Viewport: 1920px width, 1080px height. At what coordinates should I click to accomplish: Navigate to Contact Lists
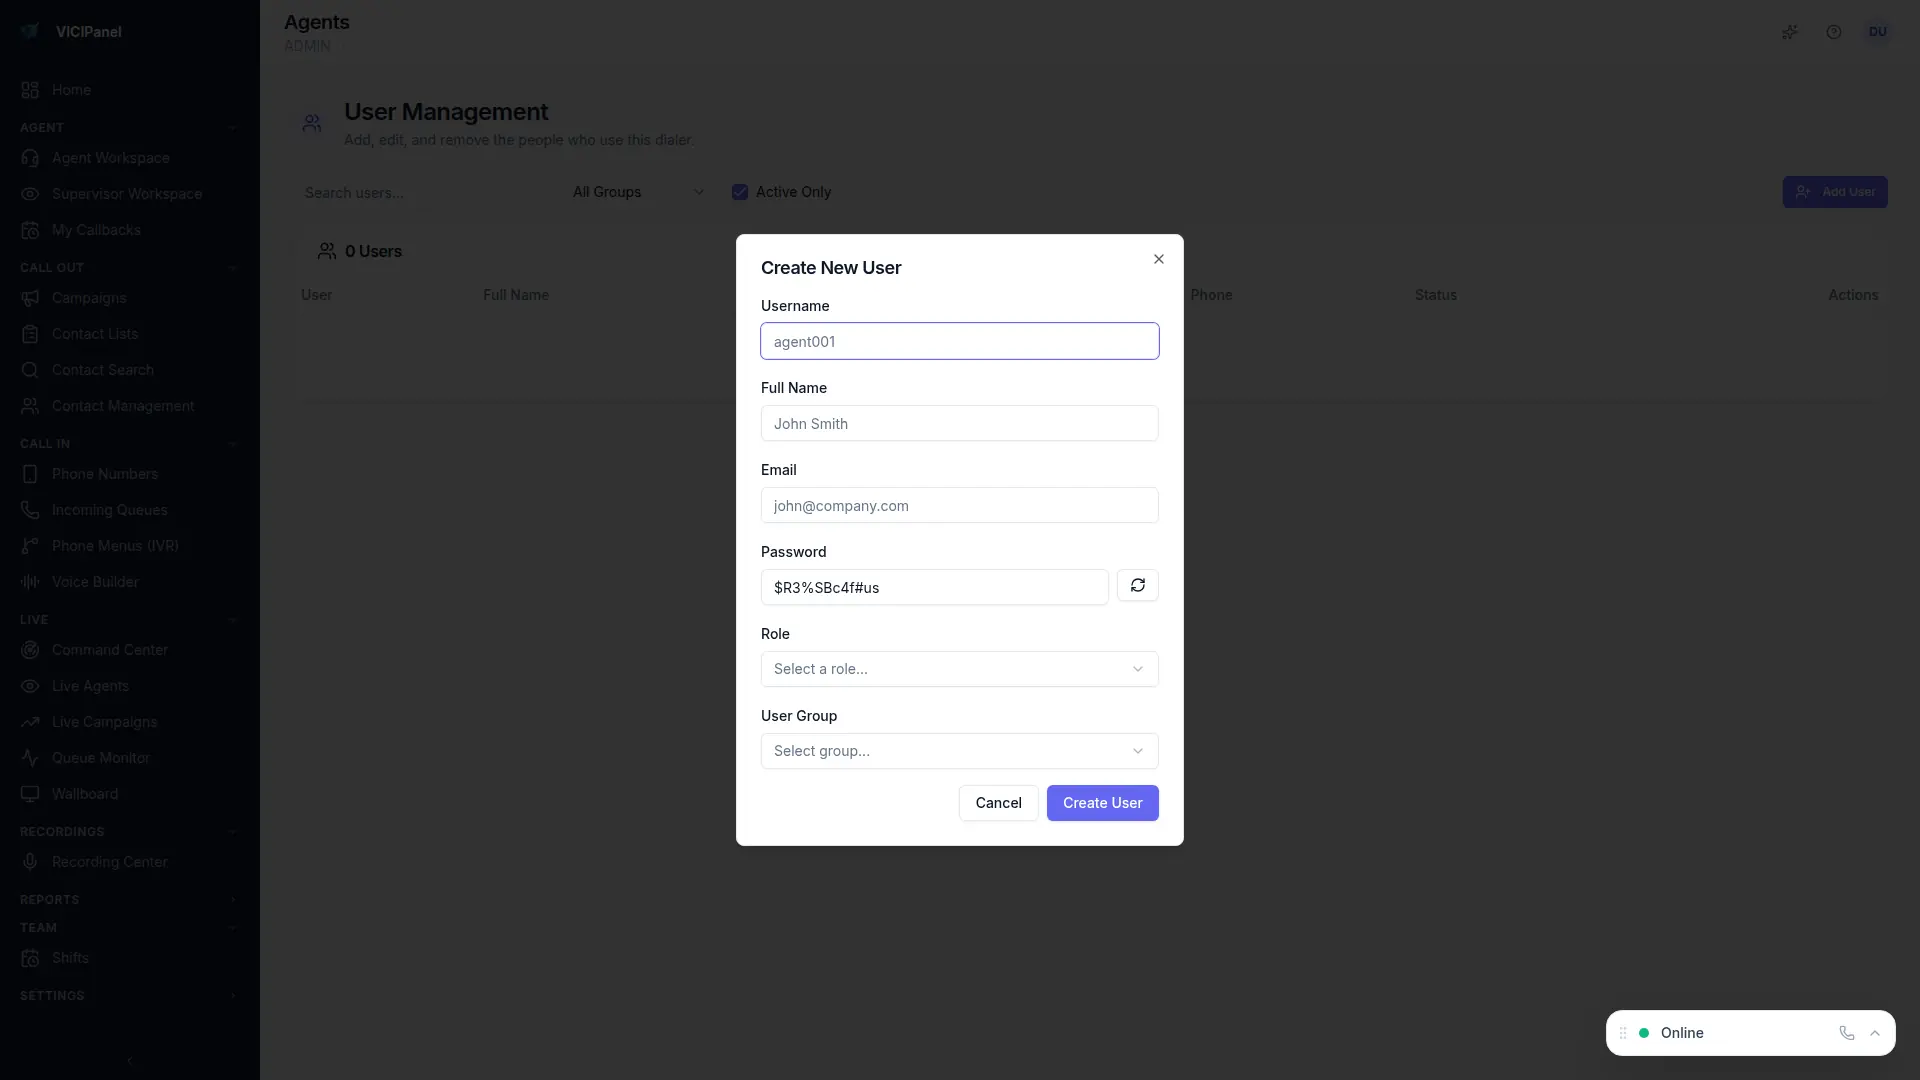pos(94,333)
